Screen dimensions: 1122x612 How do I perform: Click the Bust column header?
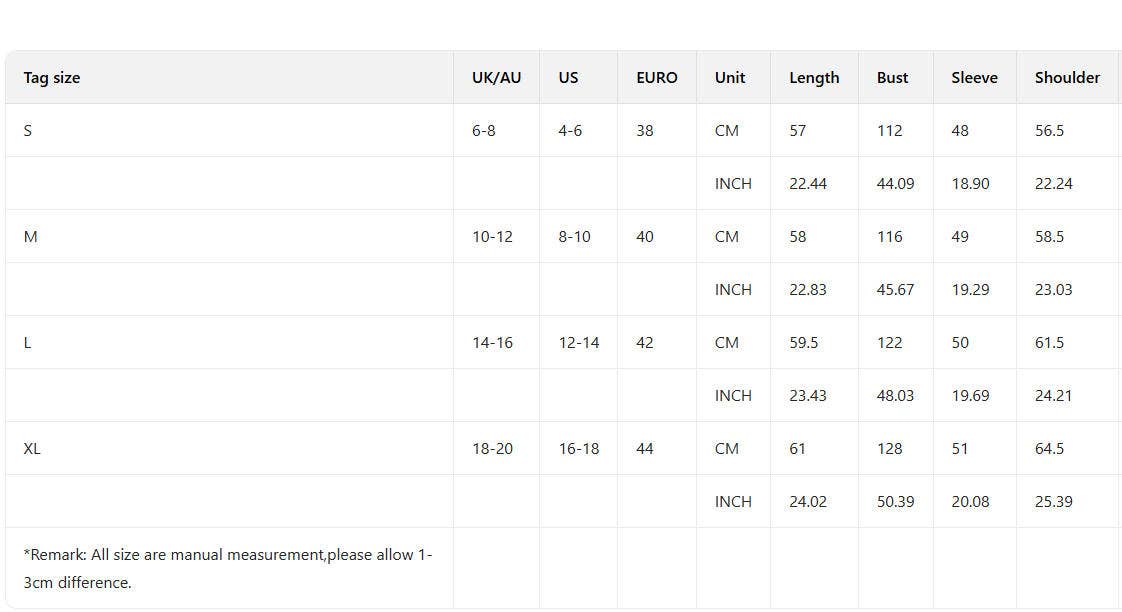(x=892, y=78)
